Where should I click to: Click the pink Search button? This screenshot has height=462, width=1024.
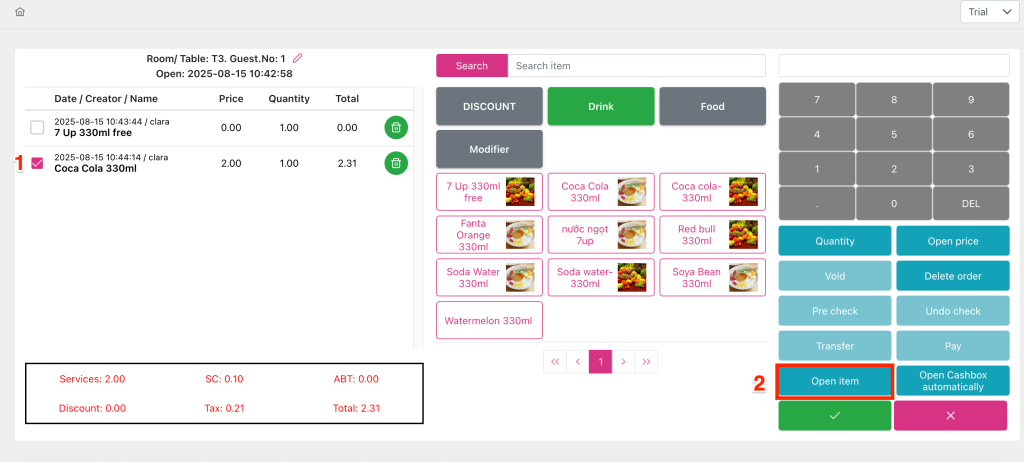[x=471, y=66]
